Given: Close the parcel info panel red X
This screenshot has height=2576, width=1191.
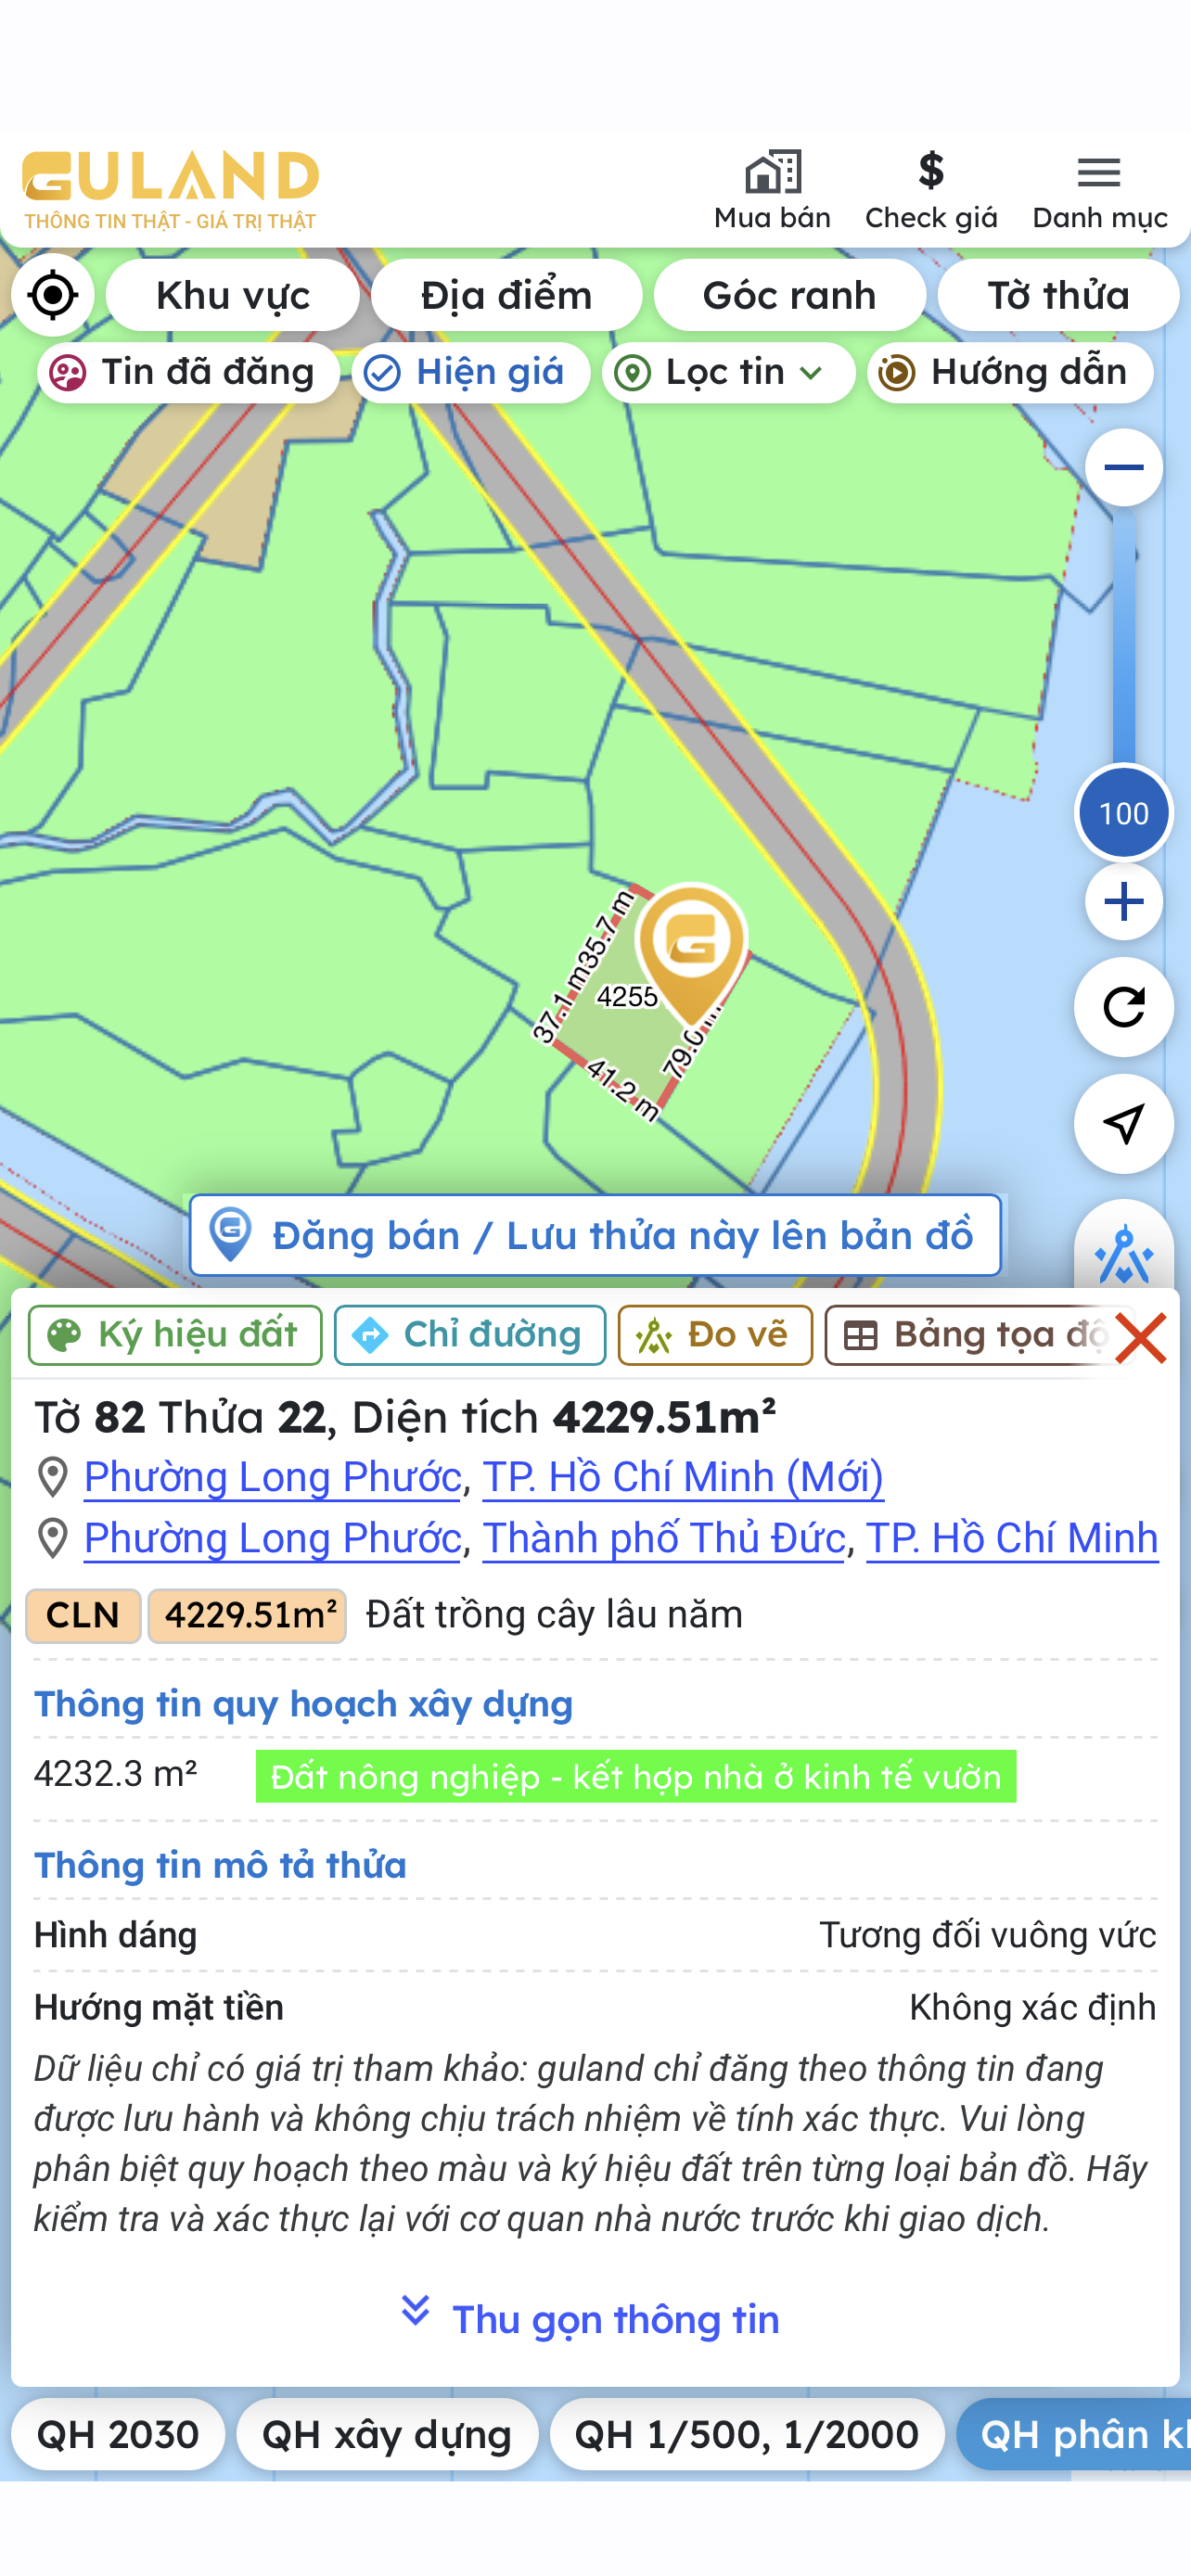Looking at the screenshot, I should click(1140, 1338).
